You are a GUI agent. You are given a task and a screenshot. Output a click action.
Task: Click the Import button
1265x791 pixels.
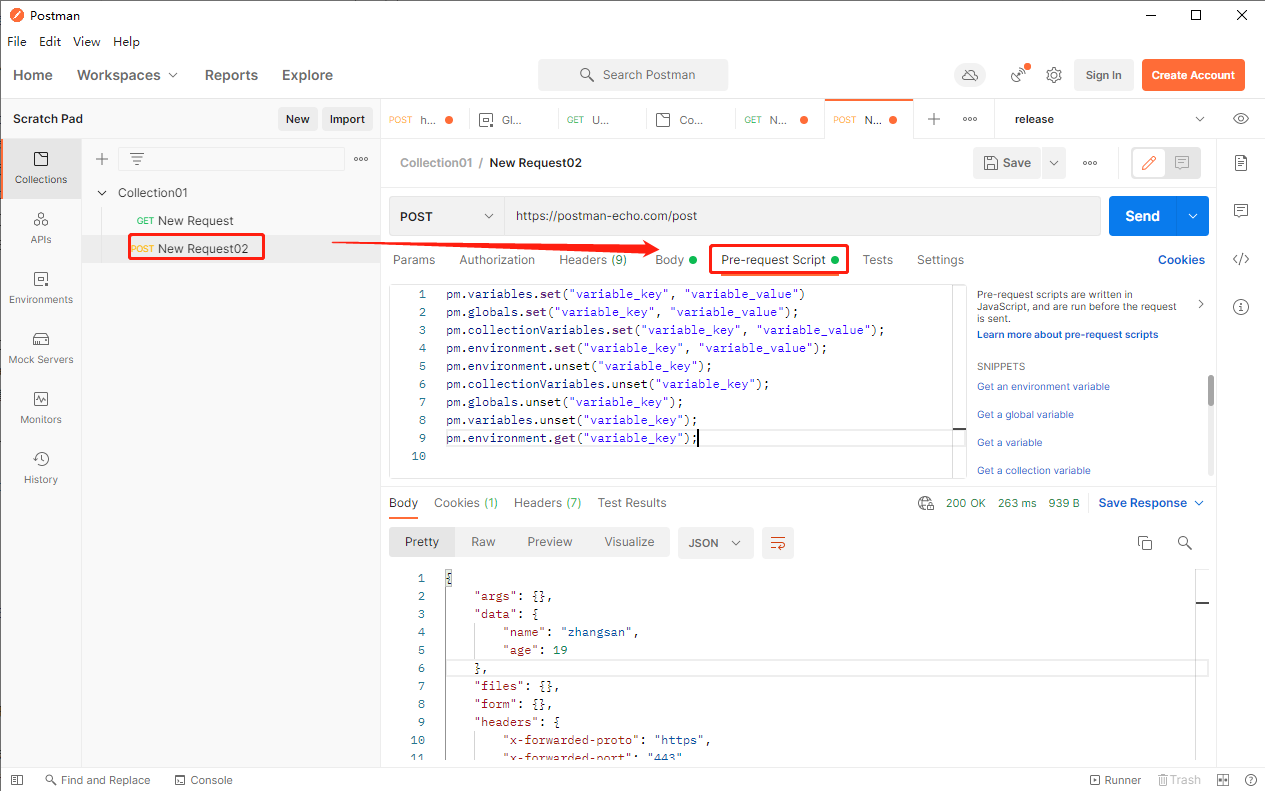[347, 119]
